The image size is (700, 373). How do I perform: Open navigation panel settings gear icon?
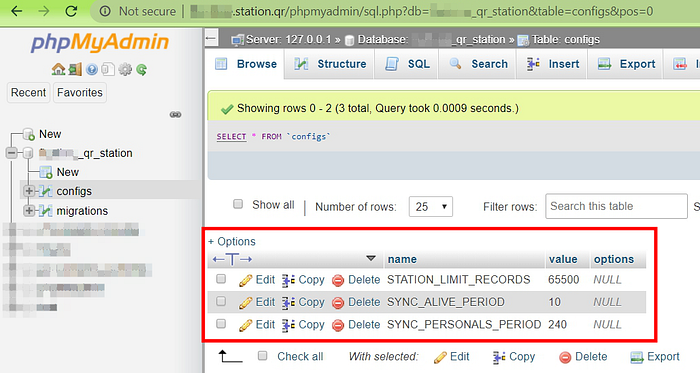click(125, 69)
